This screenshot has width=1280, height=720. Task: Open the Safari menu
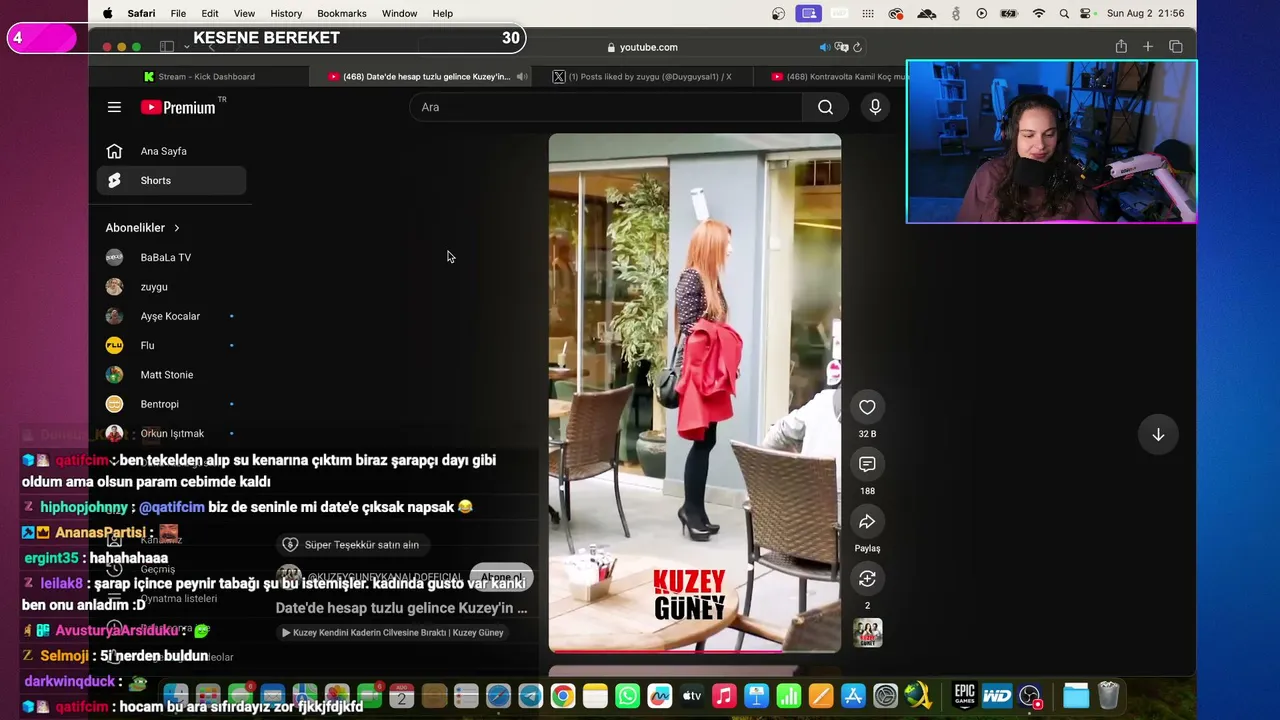coord(141,13)
